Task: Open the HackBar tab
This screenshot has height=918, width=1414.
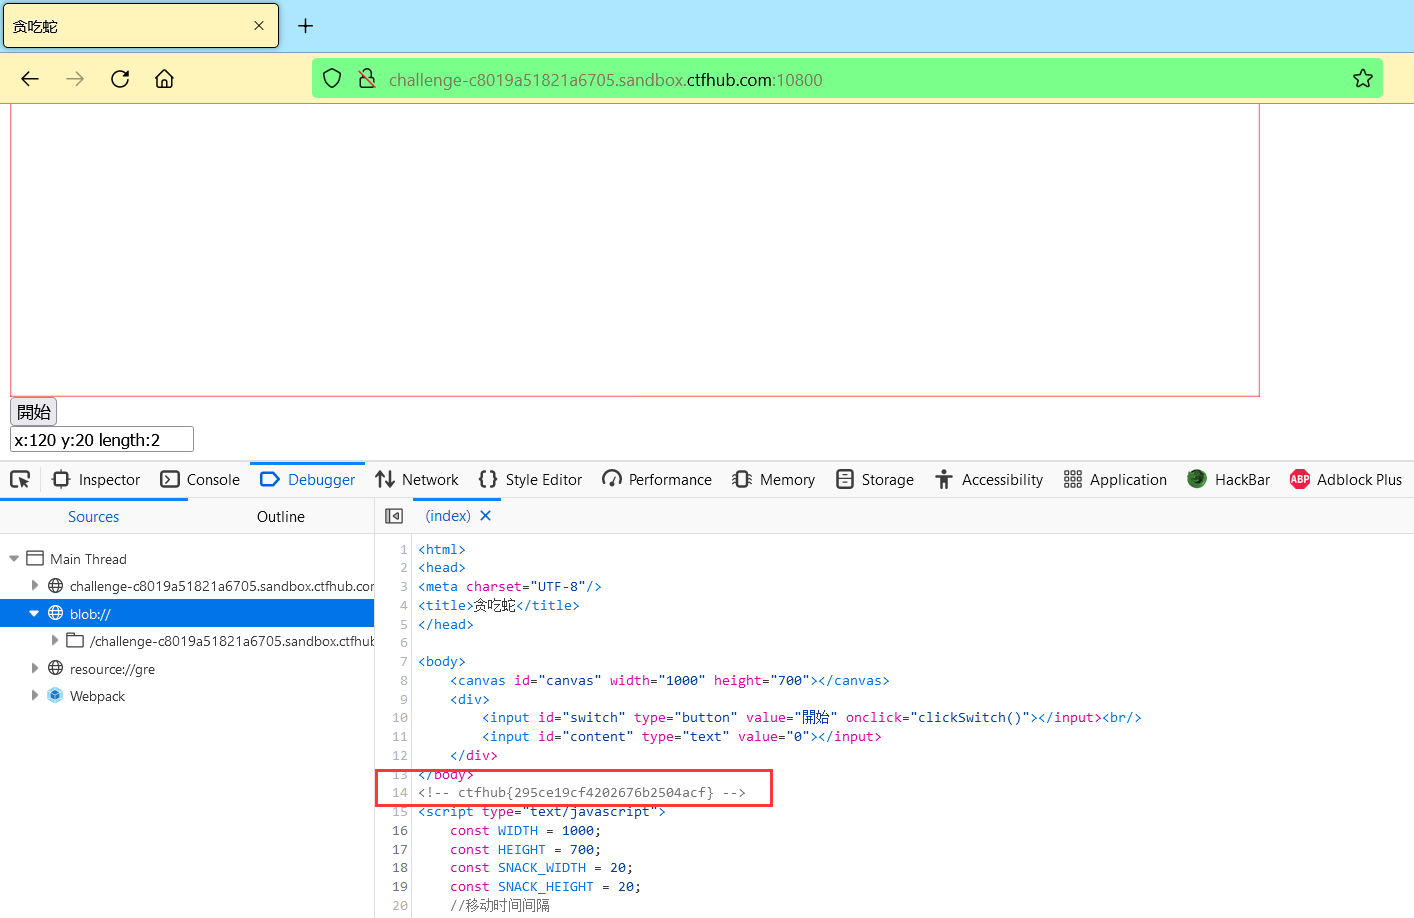Action: (x=1229, y=480)
